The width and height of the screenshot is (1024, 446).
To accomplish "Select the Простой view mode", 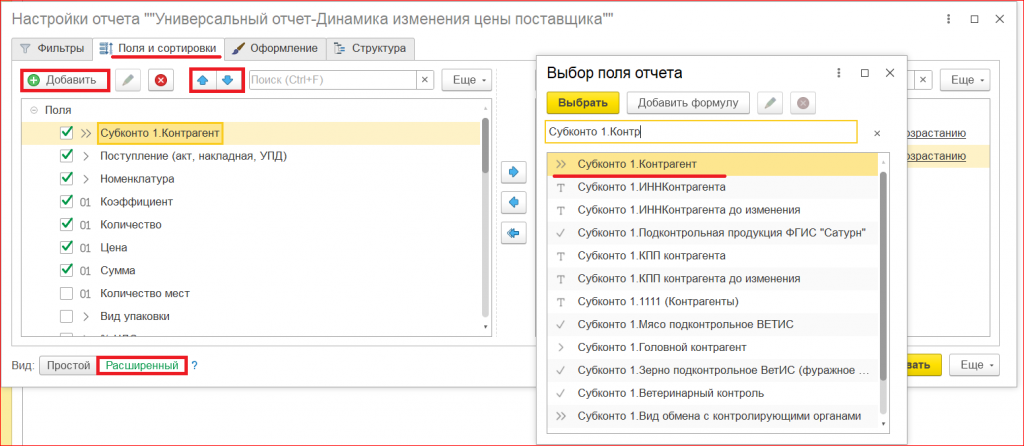I will (68, 366).
